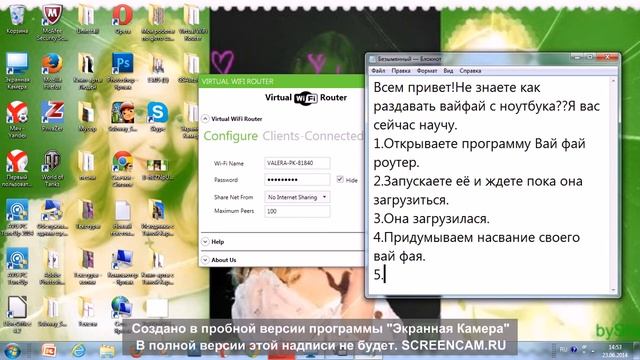The height and width of the screenshot is (360, 640).
Task: Open the blank new text file on desktop
Action: [122, 217]
